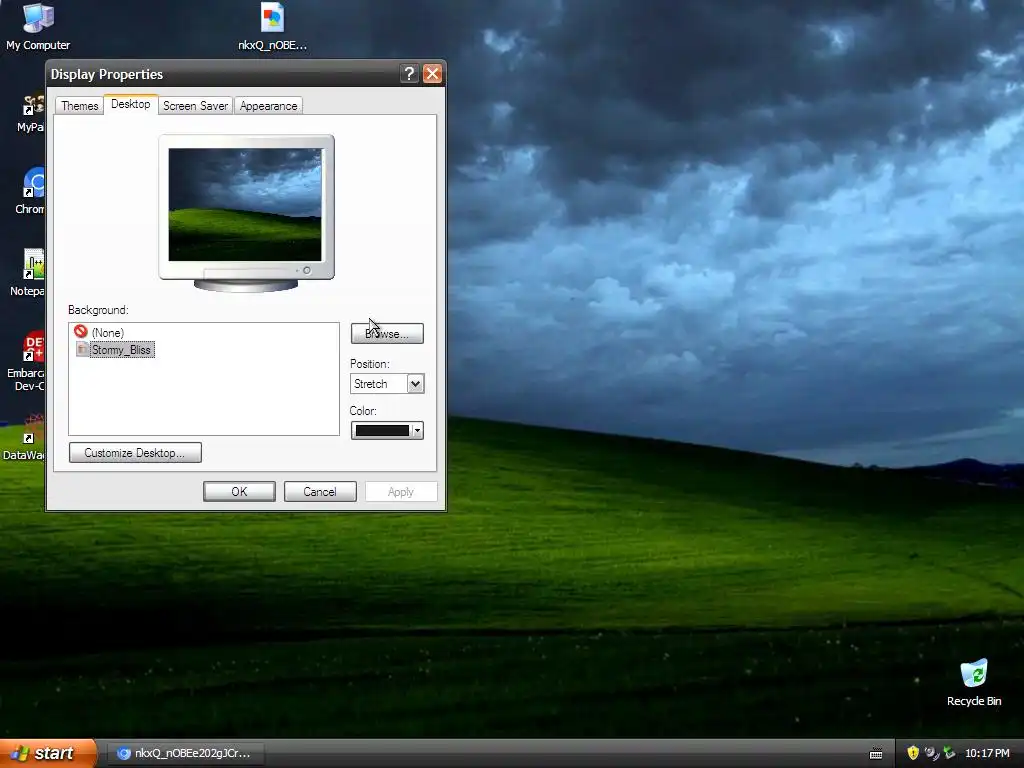
Task: Select the Embarcadero Dev-C++ shortcut
Action: pyautogui.click(x=26, y=360)
